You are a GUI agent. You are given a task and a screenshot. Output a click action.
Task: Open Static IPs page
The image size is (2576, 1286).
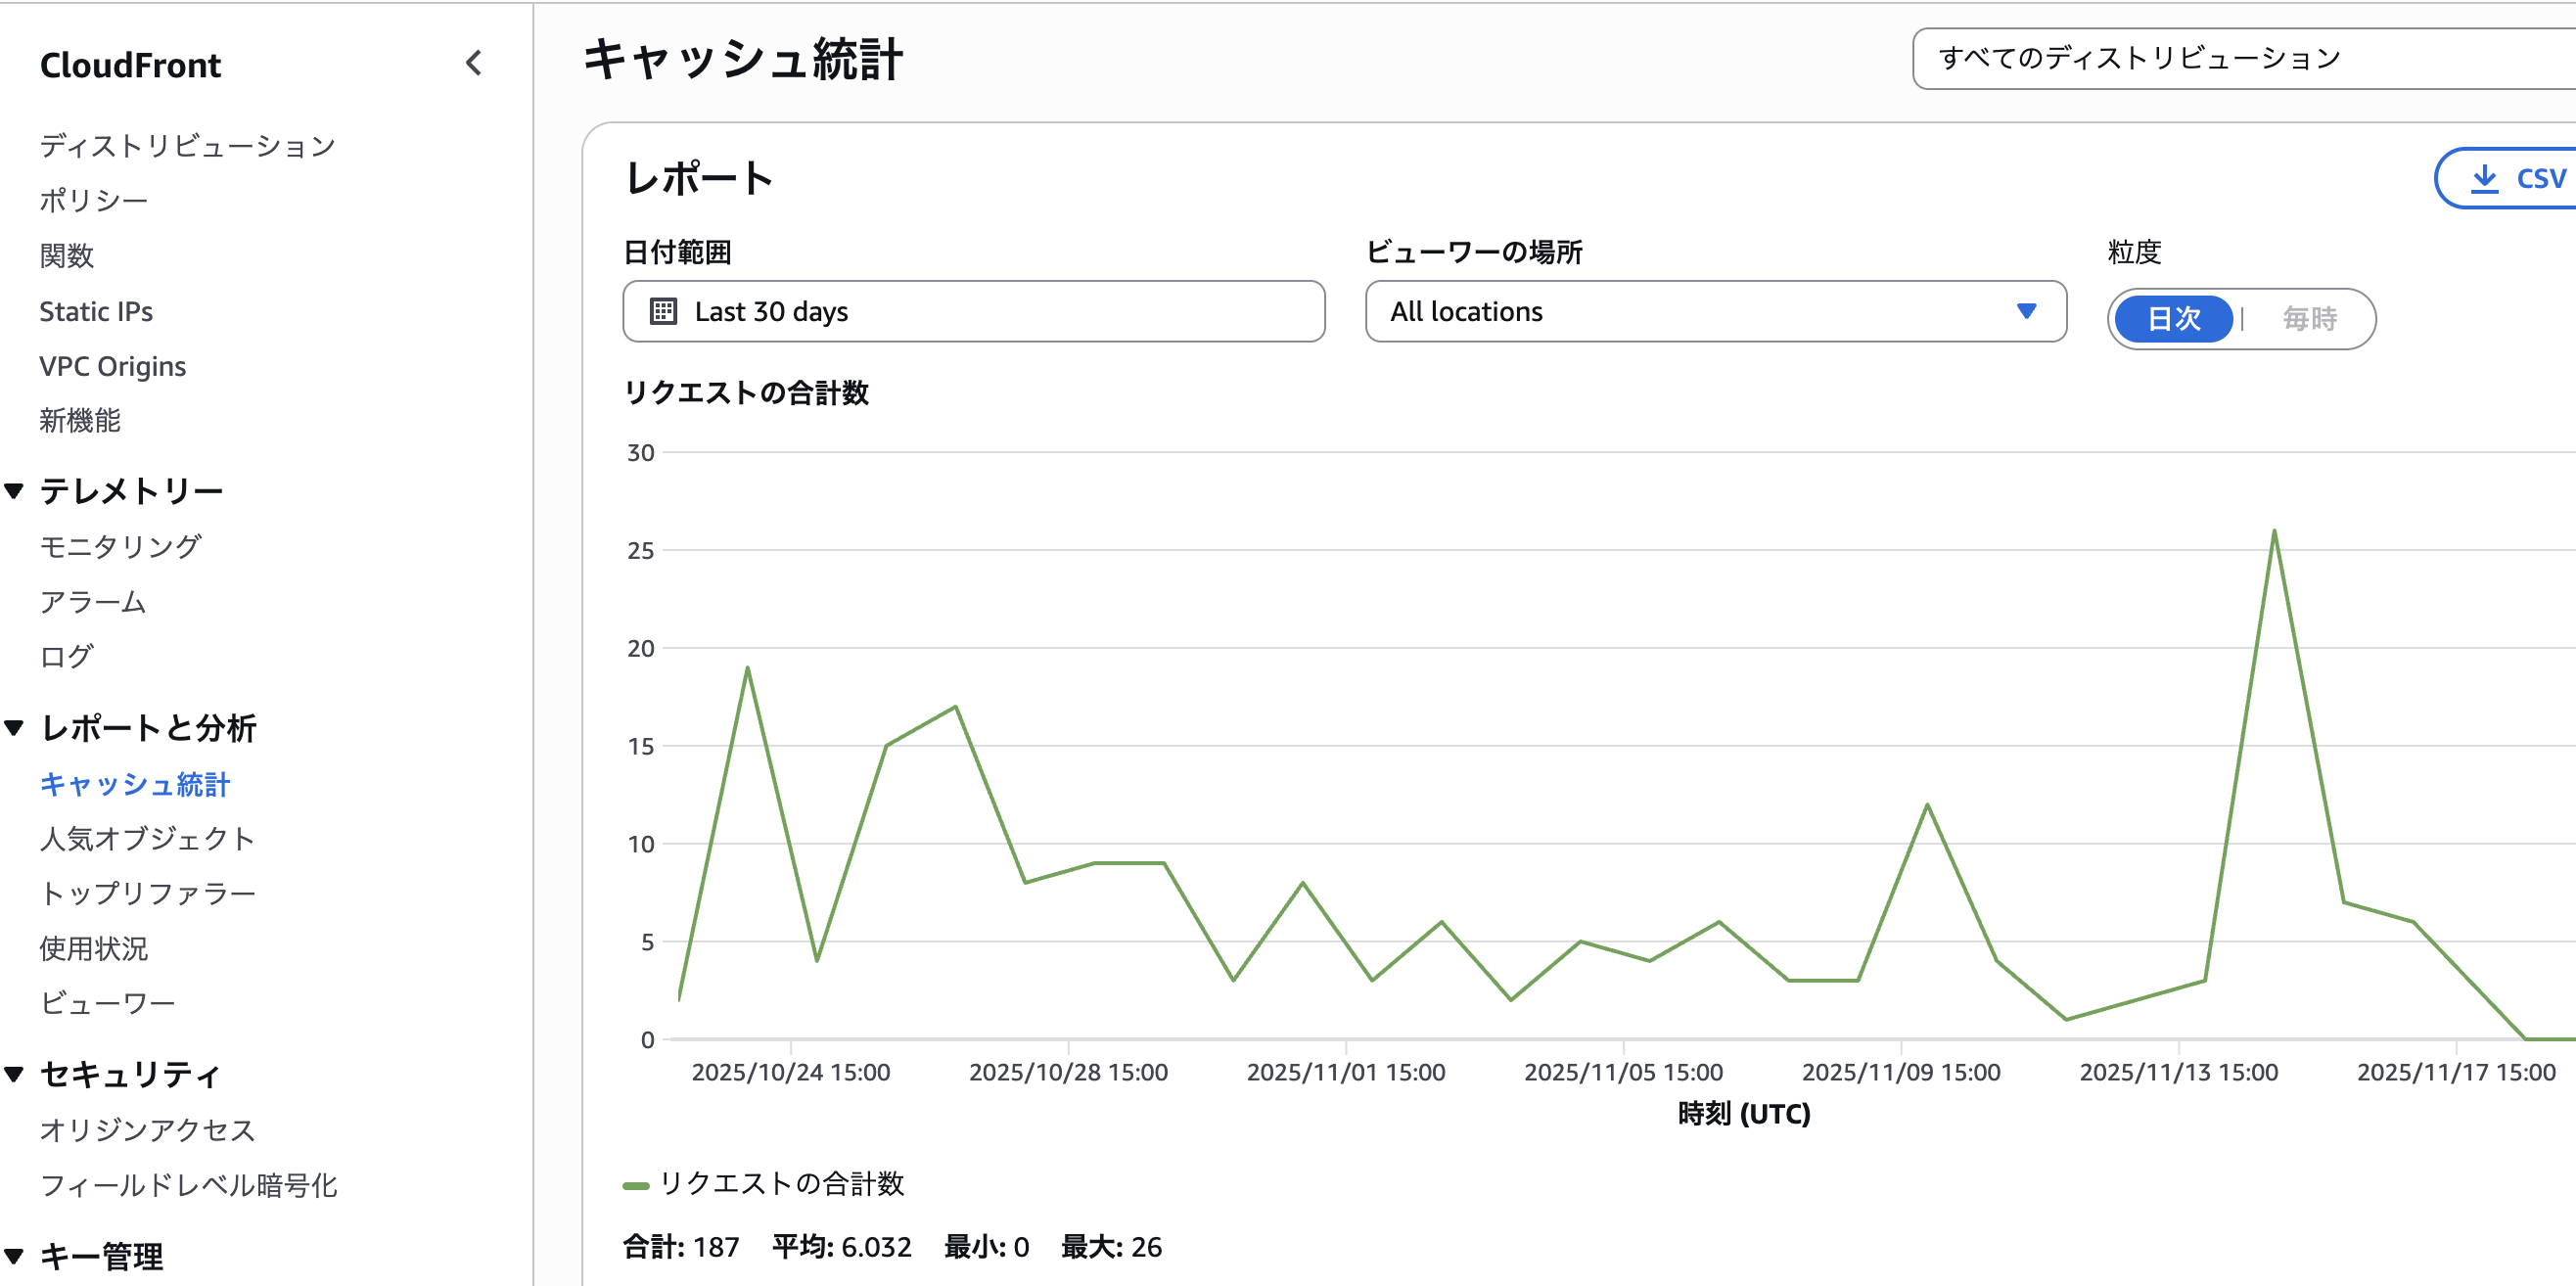coord(96,312)
